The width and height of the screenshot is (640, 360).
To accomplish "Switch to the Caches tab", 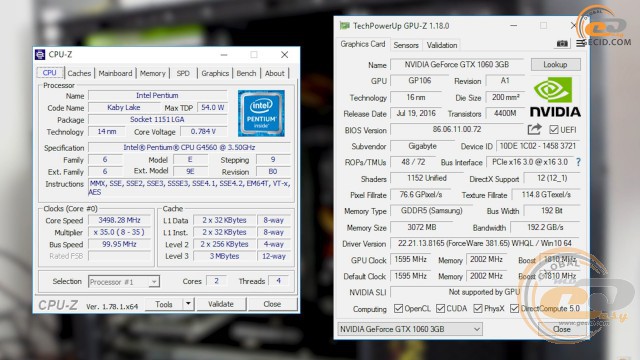I will tap(79, 73).
